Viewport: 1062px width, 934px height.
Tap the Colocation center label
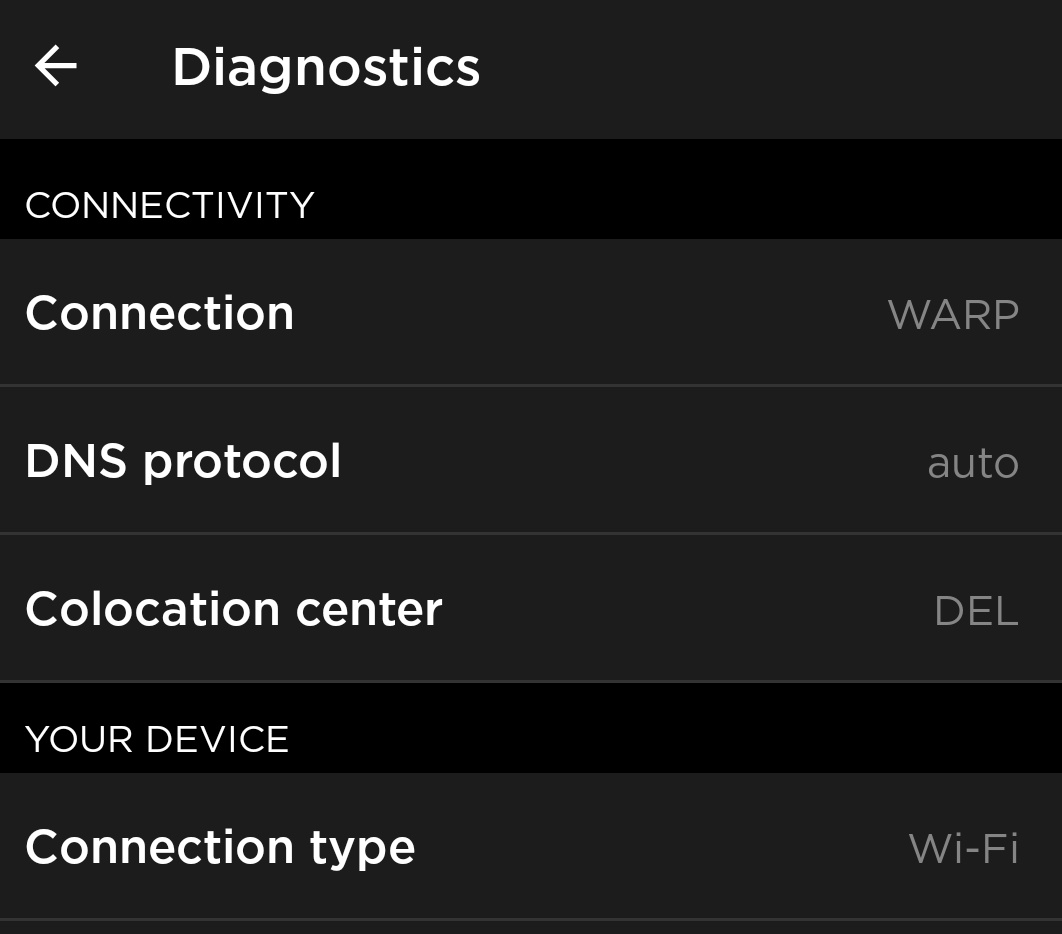(x=233, y=608)
